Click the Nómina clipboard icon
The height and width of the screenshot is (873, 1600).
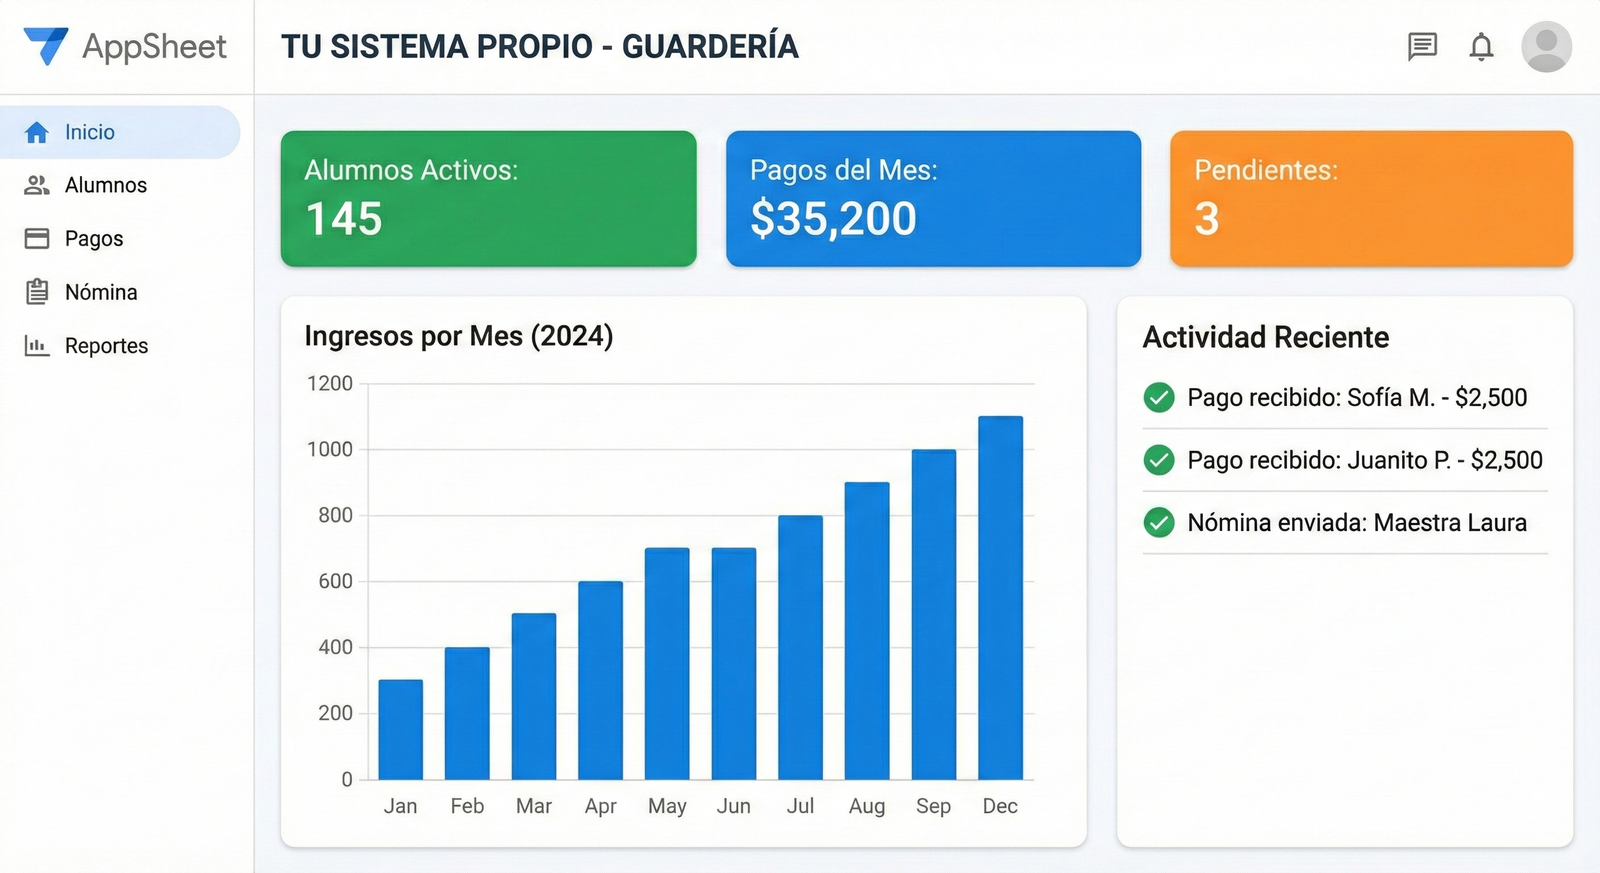coord(37,292)
